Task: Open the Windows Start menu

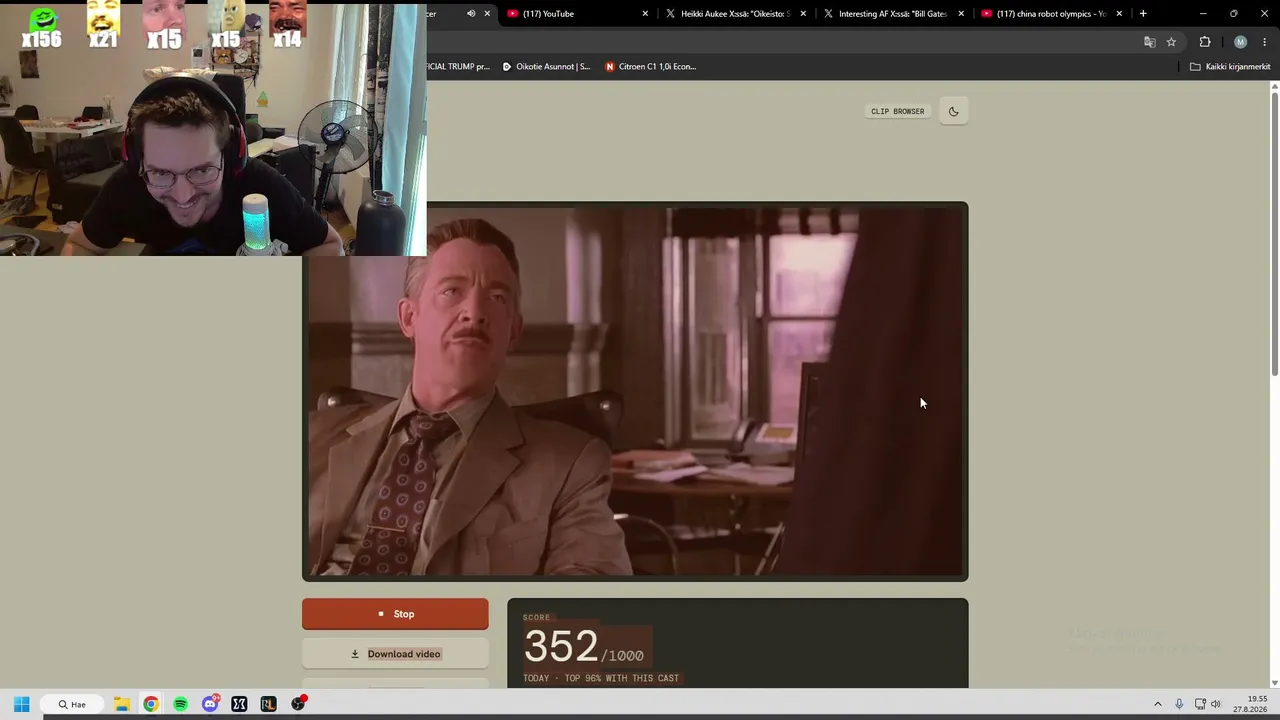Action: click(21, 704)
